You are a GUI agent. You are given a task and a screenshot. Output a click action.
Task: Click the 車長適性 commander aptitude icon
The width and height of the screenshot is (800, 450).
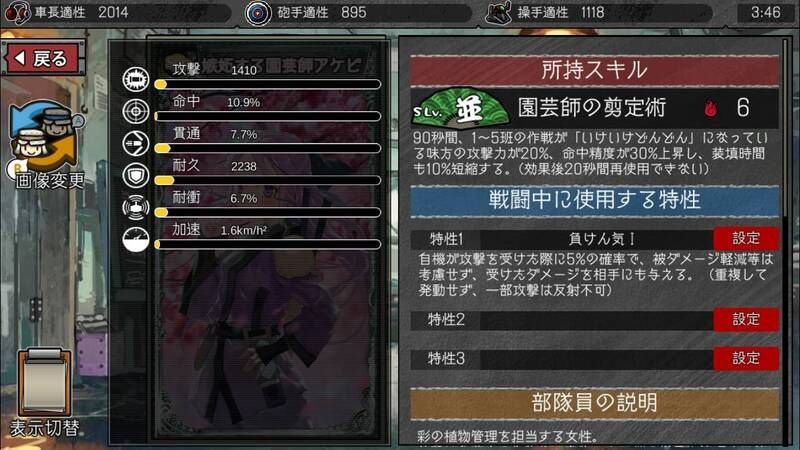pyautogui.click(x=17, y=13)
